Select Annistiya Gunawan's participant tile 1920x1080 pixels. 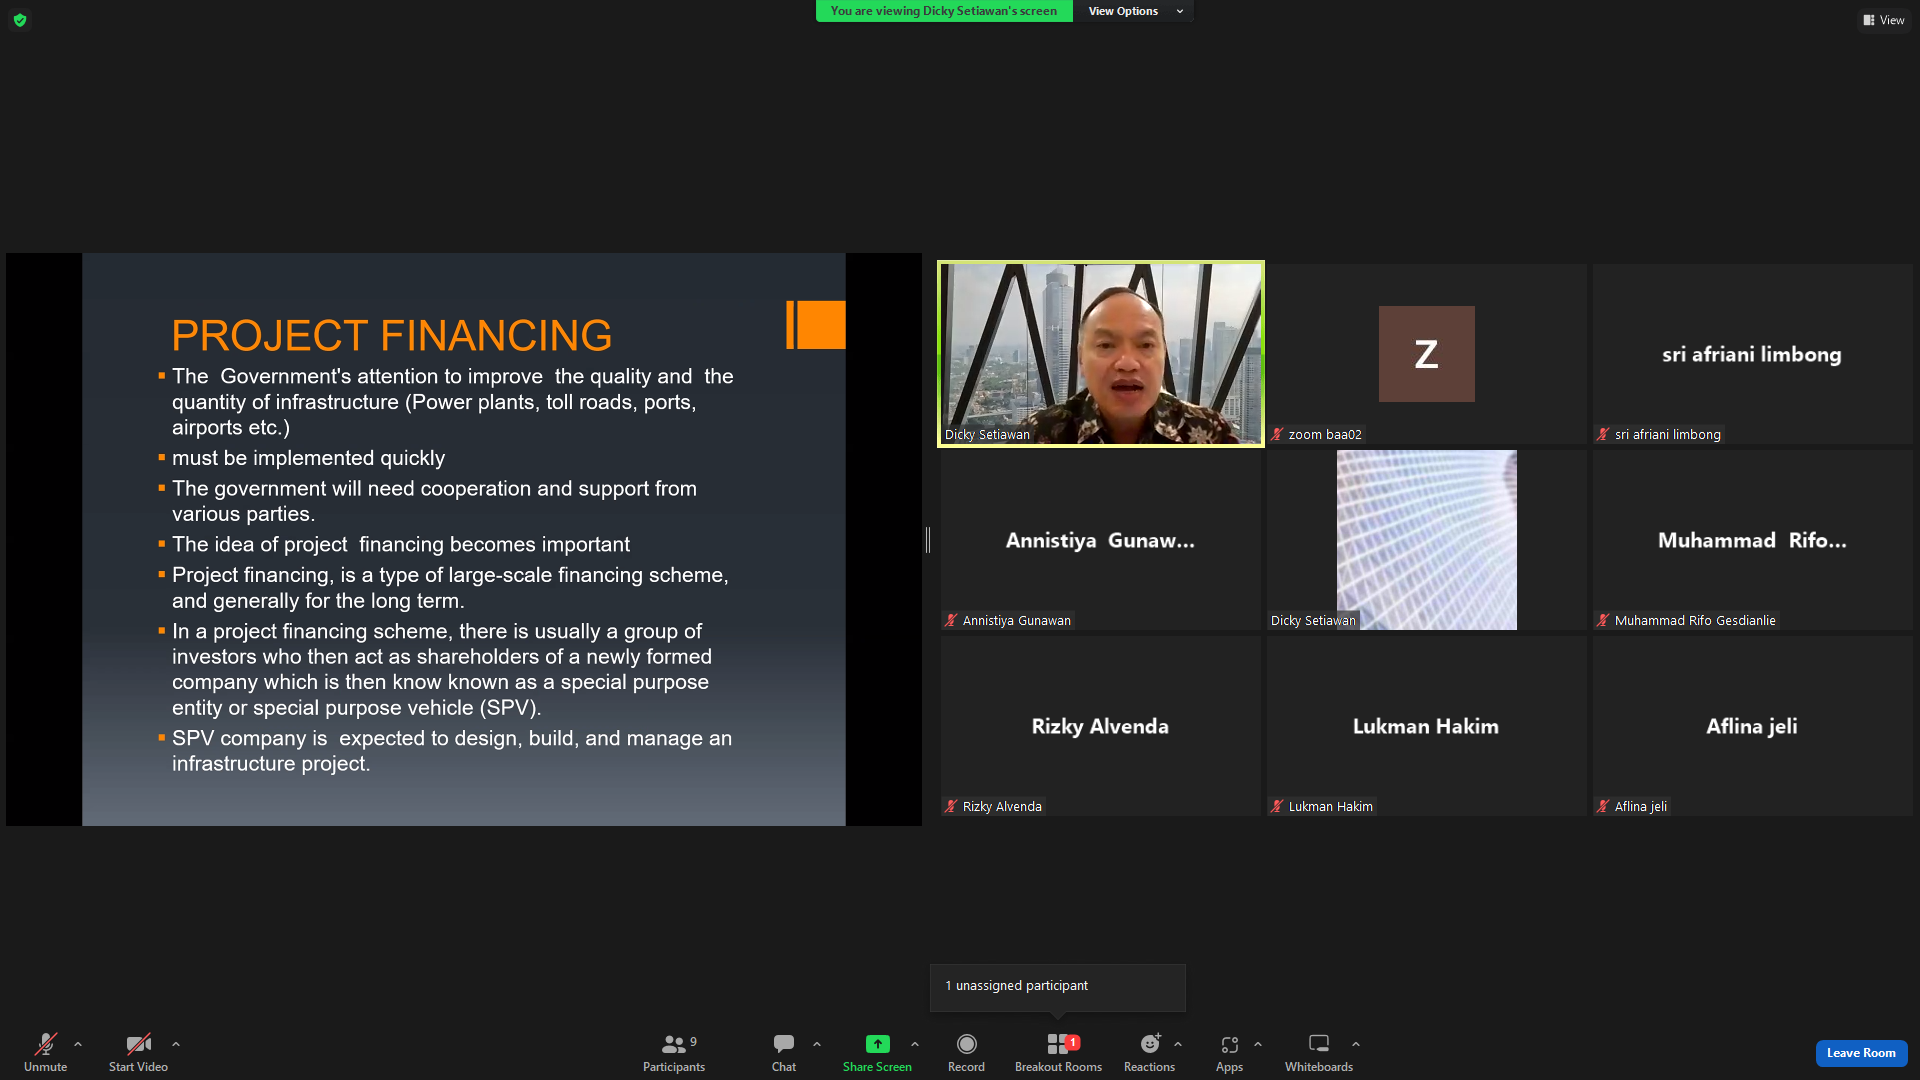[1101, 540]
